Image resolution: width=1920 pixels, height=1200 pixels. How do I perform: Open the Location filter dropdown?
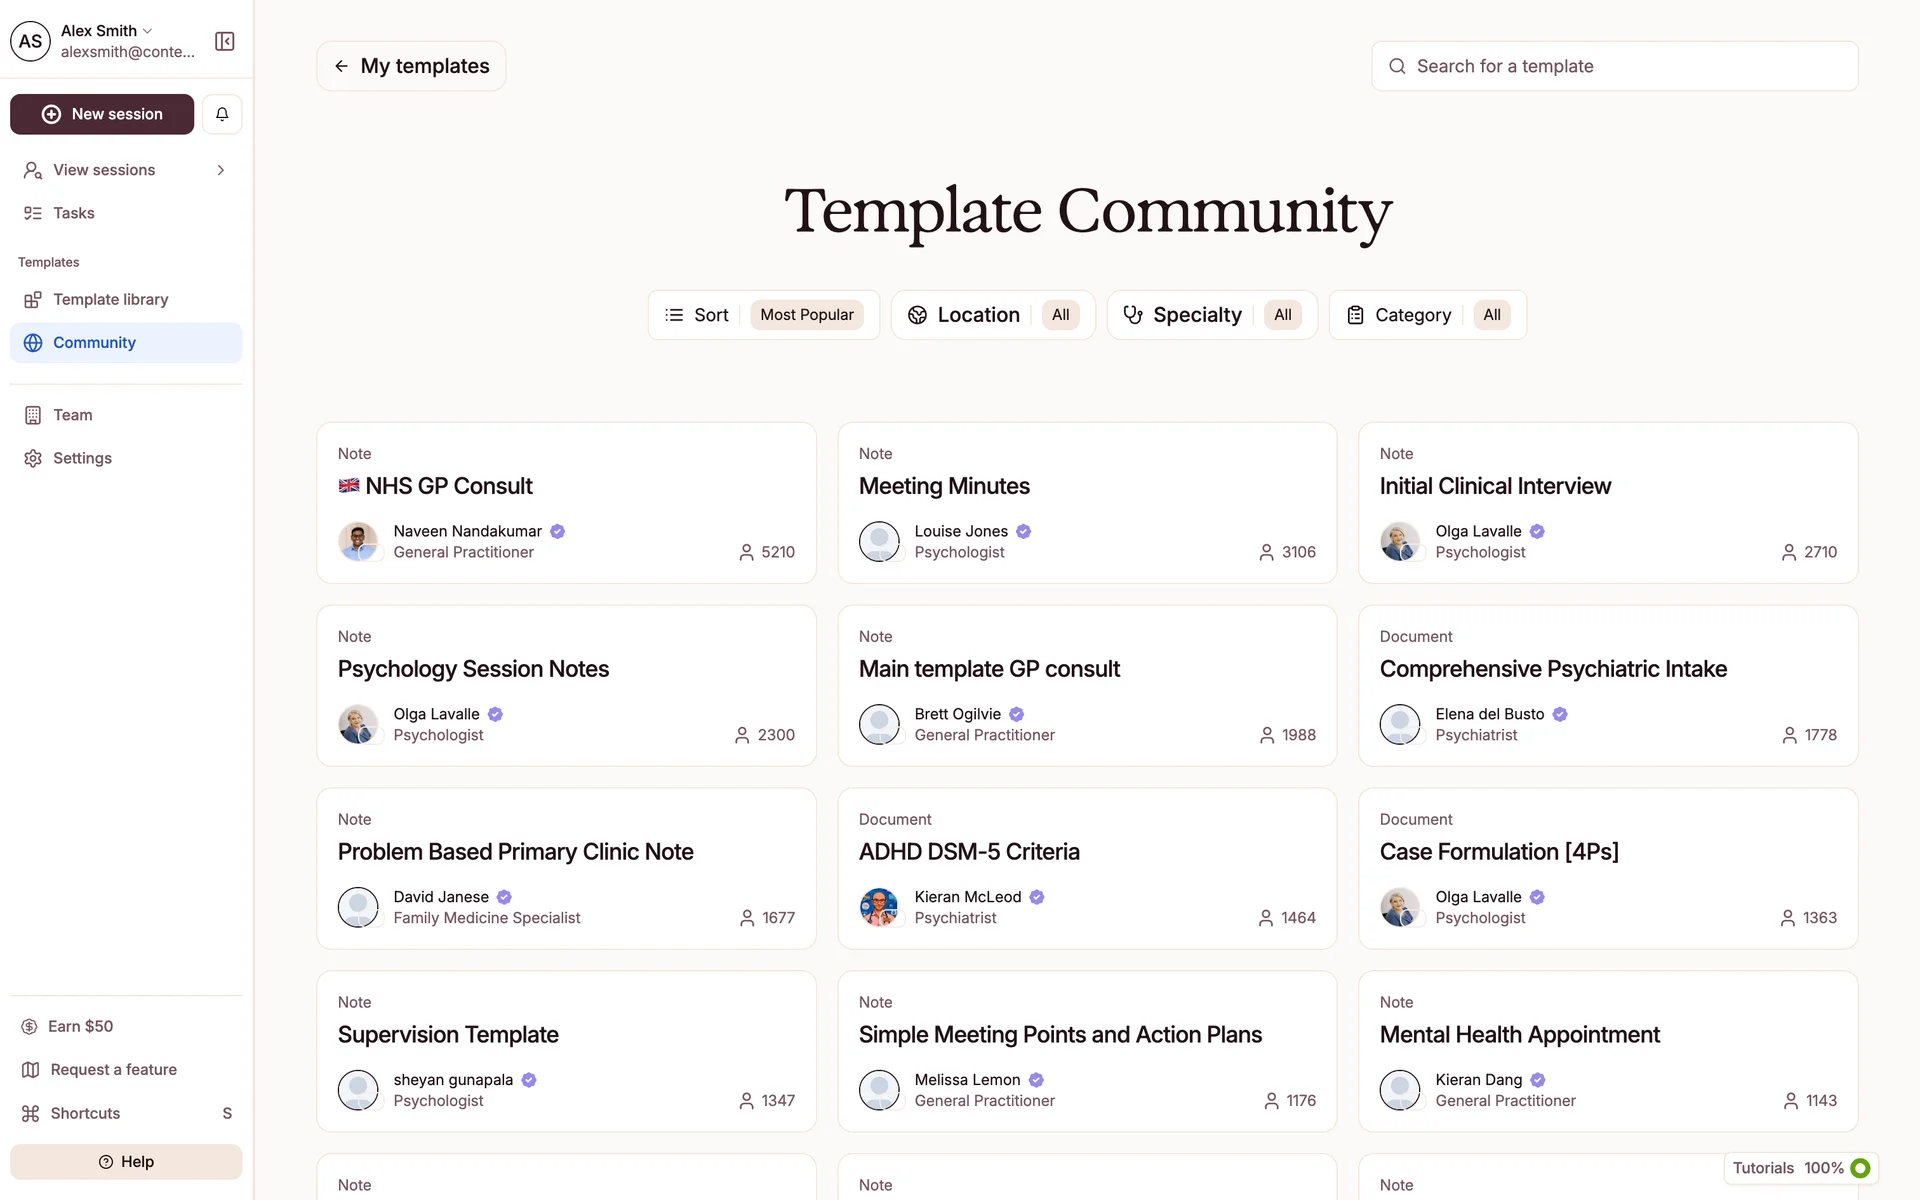(x=993, y=315)
